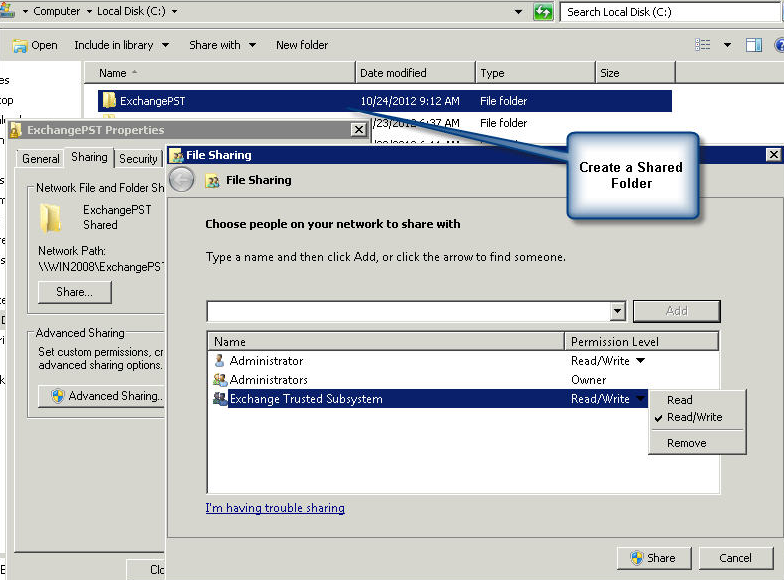
Task: Choose the checked Read/Write option
Action: pos(694,418)
